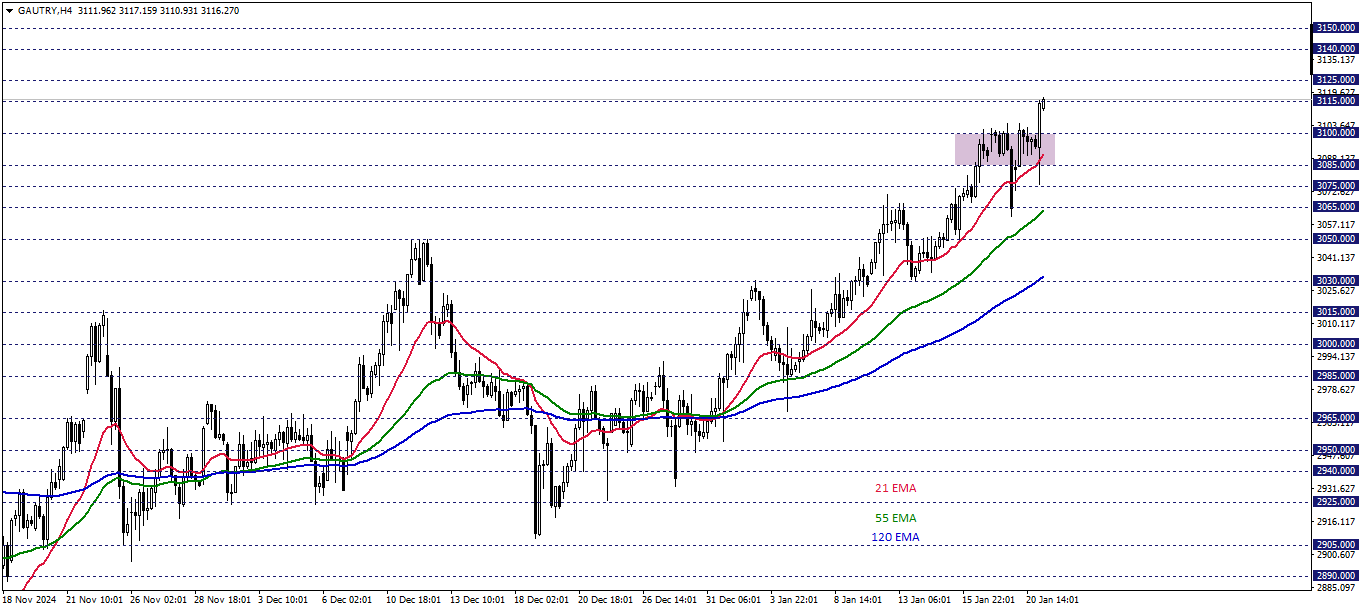Select the 3065.000 price level label

coord(1336,207)
